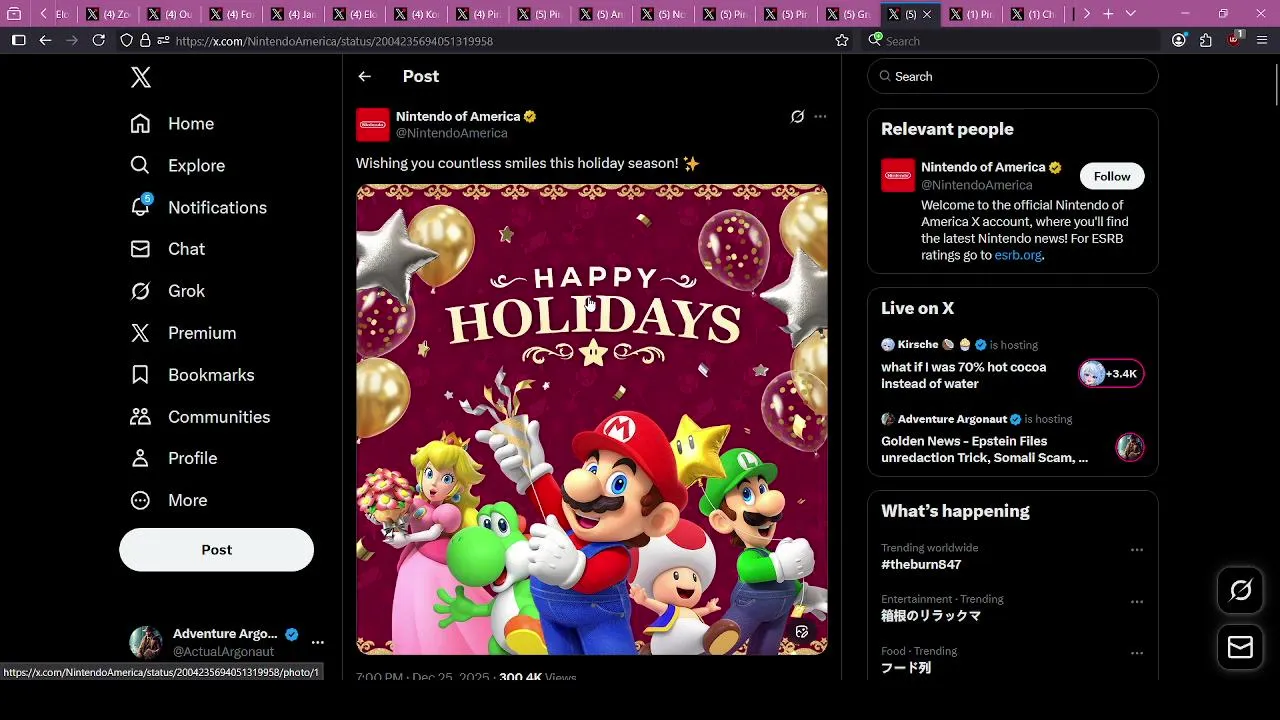Open Adventure Argonaut's Golden News live
The image size is (1280, 720).
984,450
